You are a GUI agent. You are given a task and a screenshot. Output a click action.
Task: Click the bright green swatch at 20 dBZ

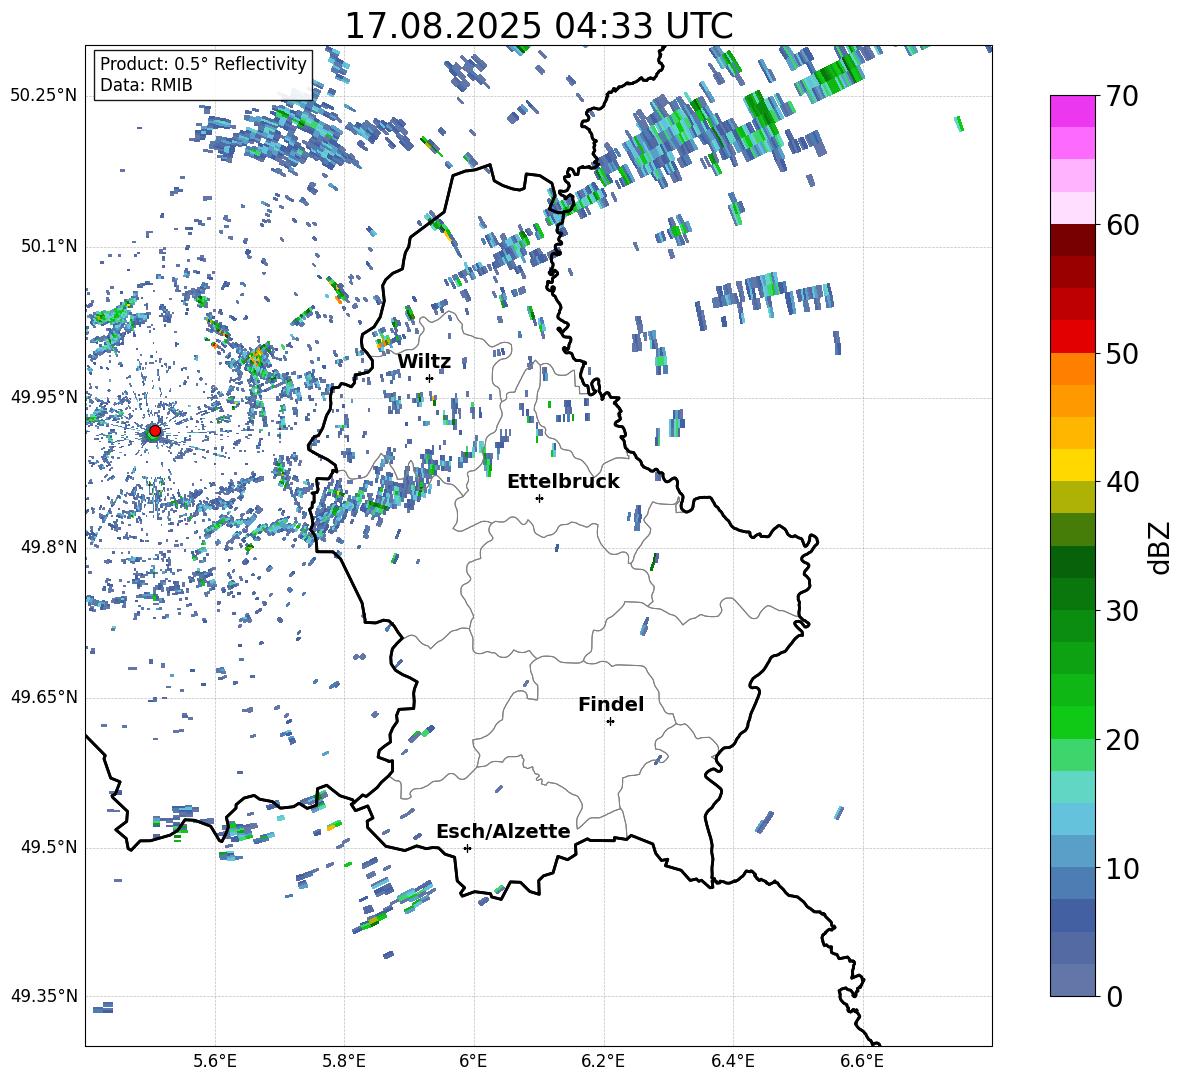coord(1072,722)
